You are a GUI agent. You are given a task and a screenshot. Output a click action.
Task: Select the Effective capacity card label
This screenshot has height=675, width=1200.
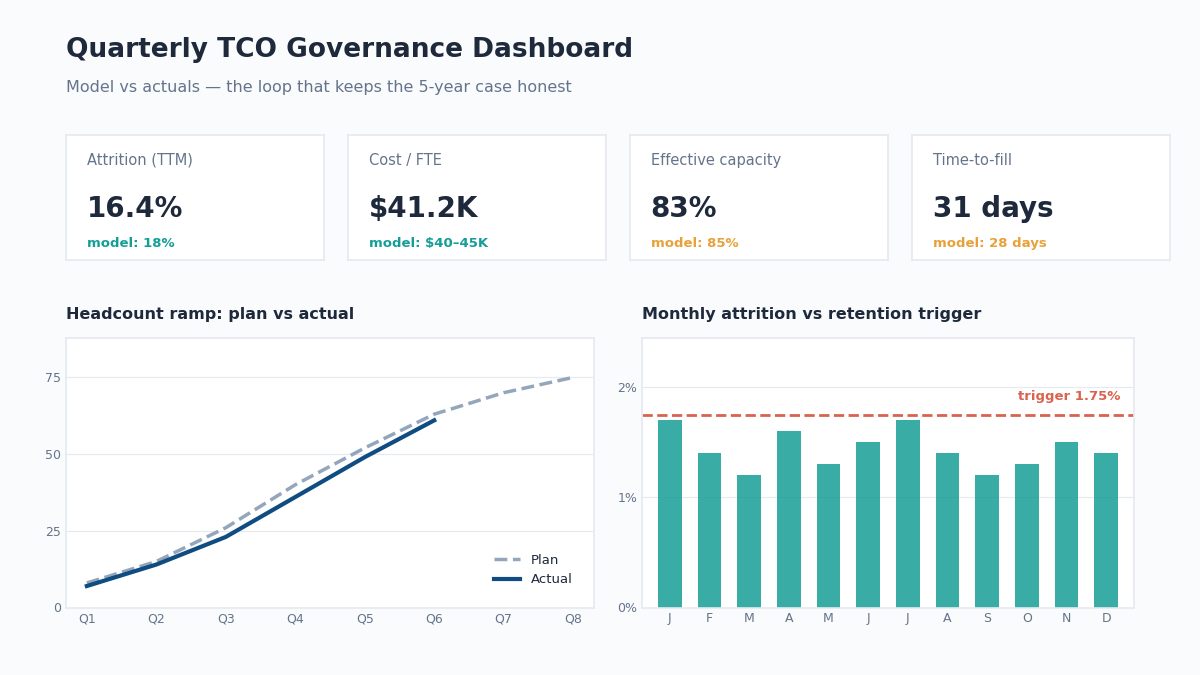tap(716, 160)
